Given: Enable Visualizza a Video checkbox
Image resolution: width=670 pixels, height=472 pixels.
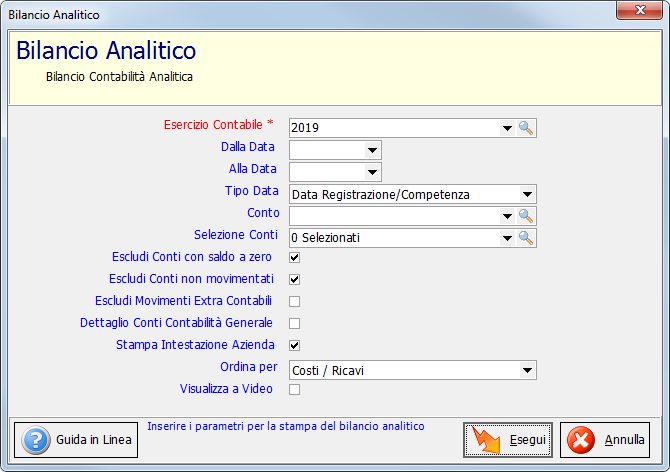Looking at the screenshot, I should coord(294,389).
